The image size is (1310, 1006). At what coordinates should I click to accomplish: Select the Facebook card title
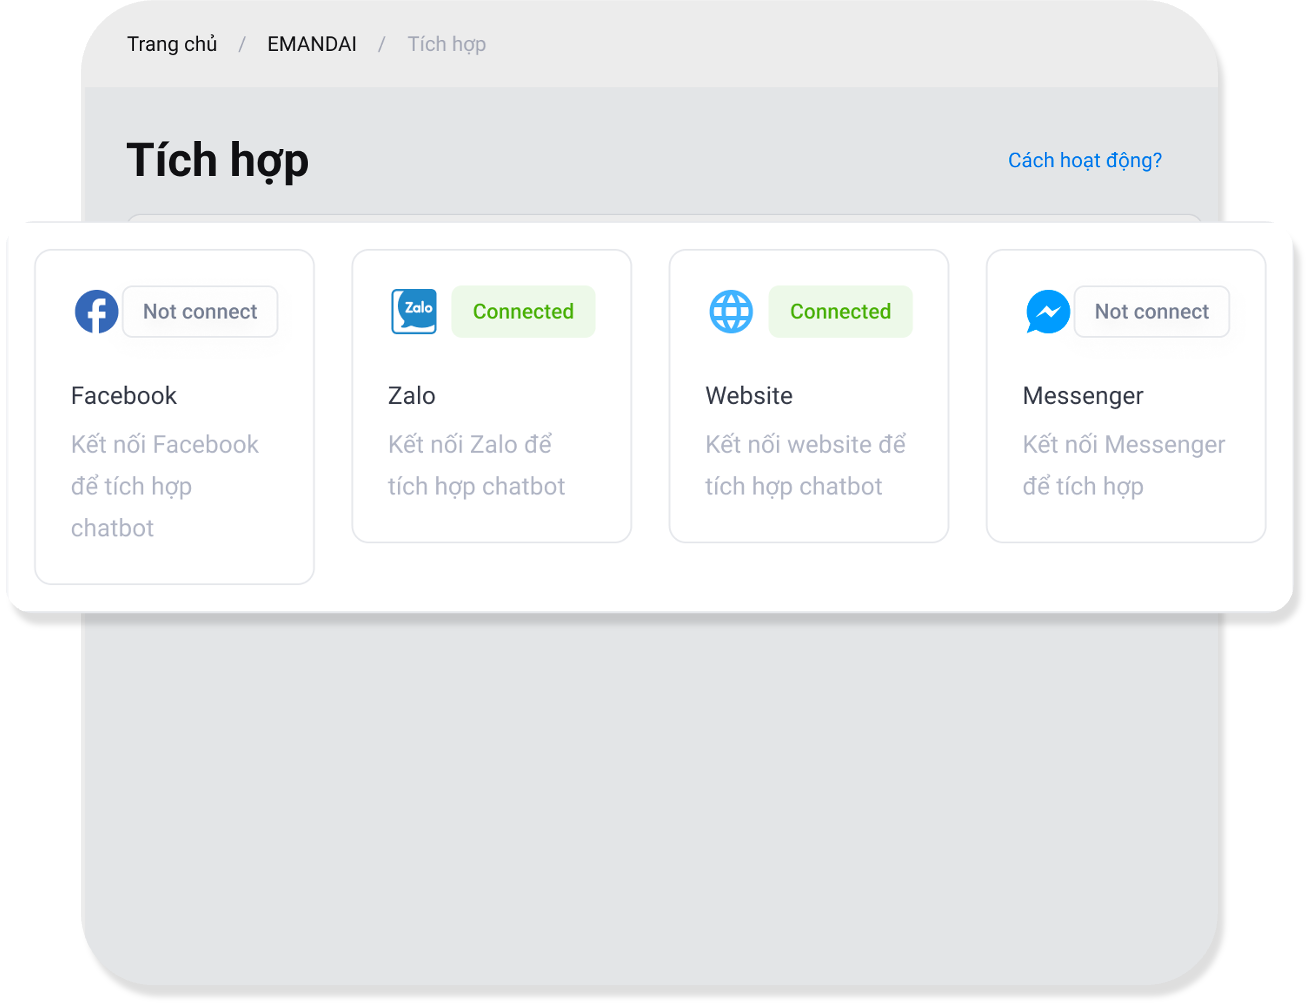tap(124, 396)
